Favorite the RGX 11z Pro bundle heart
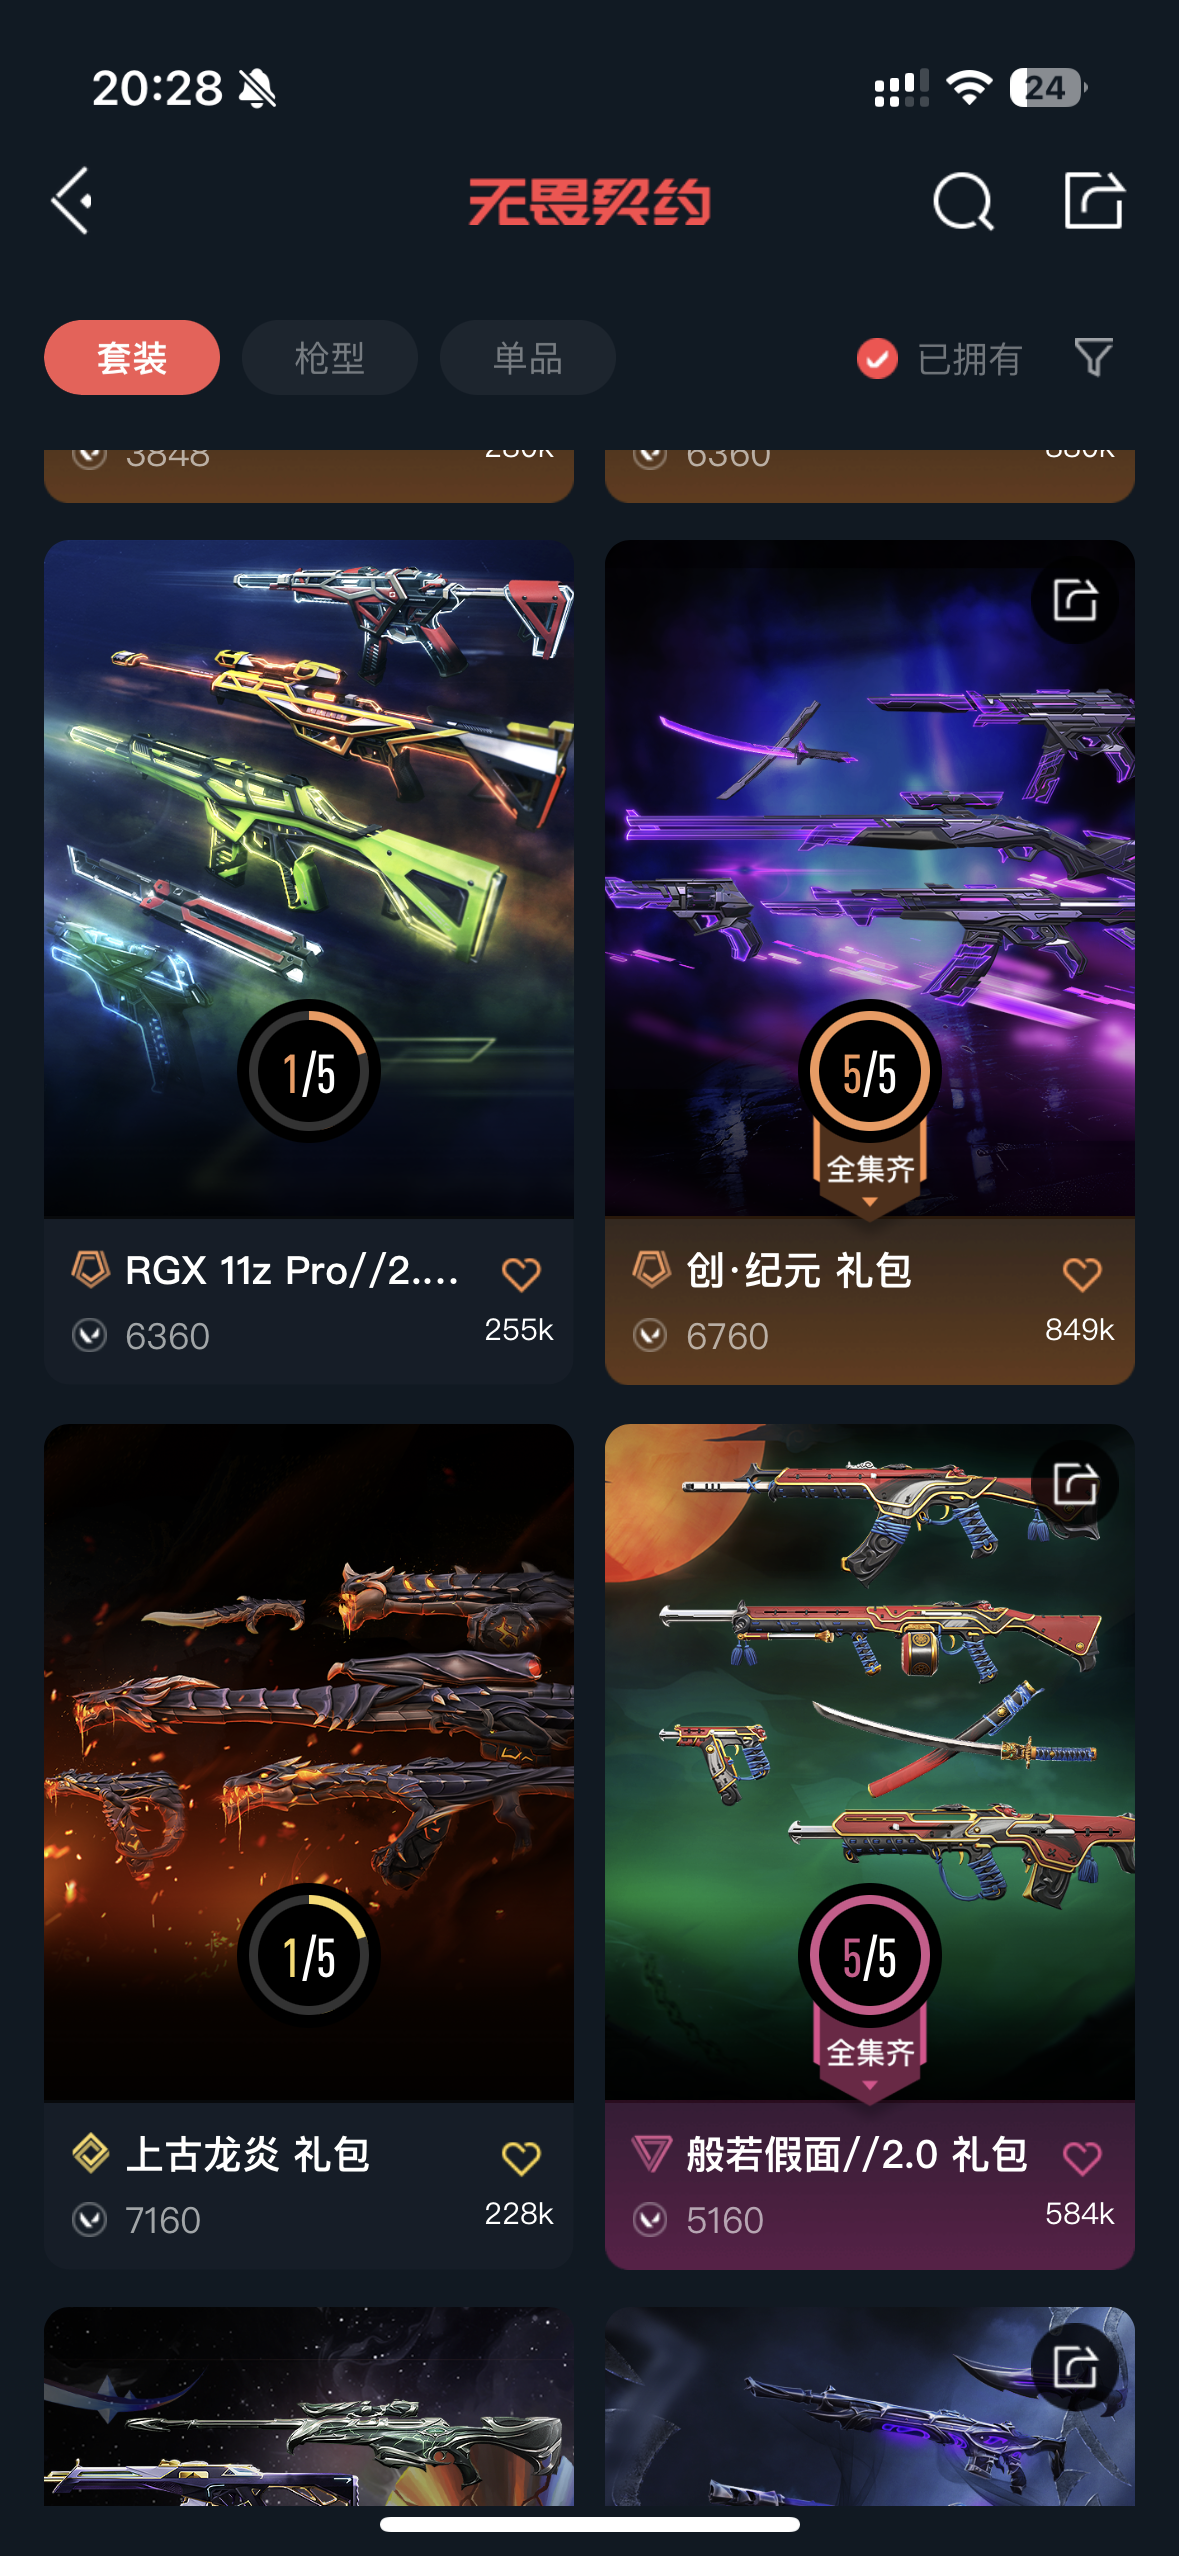Screen dimensions: 1179x2556 pos(521,1274)
